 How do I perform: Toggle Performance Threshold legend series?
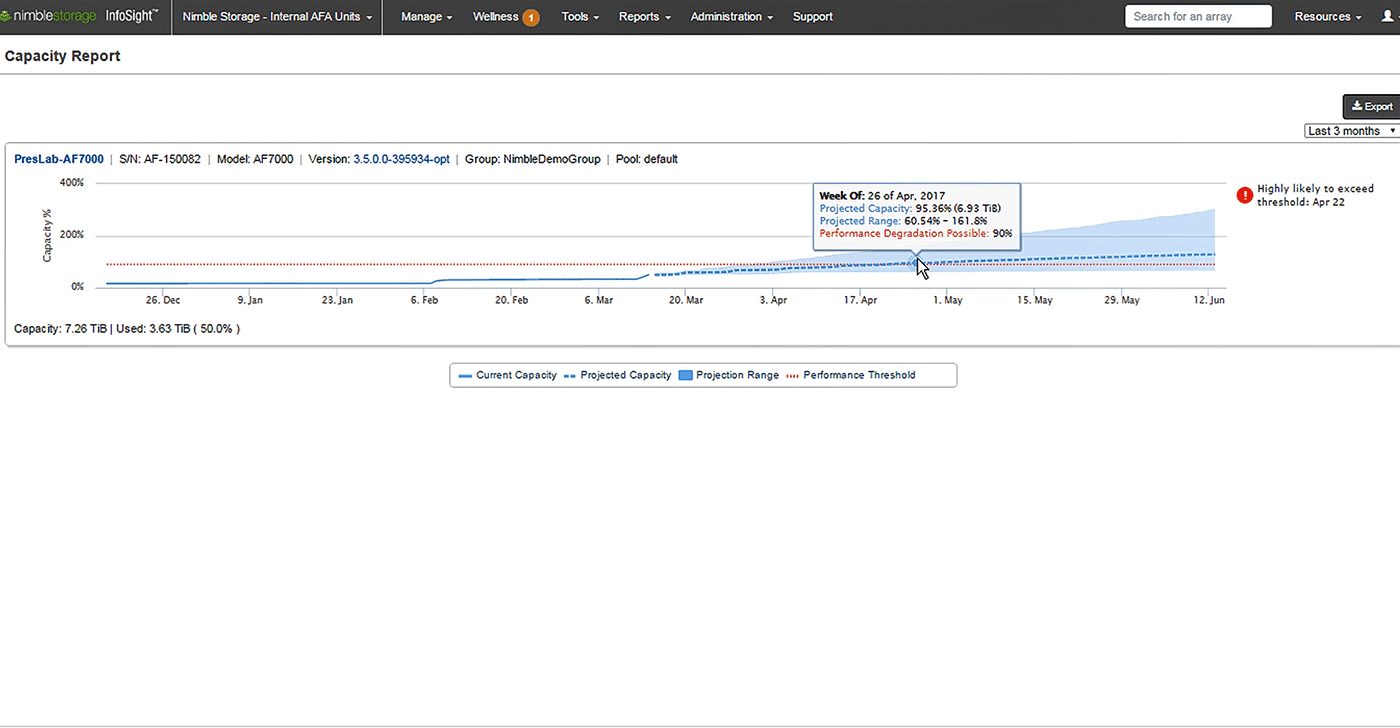(x=850, y=375)
